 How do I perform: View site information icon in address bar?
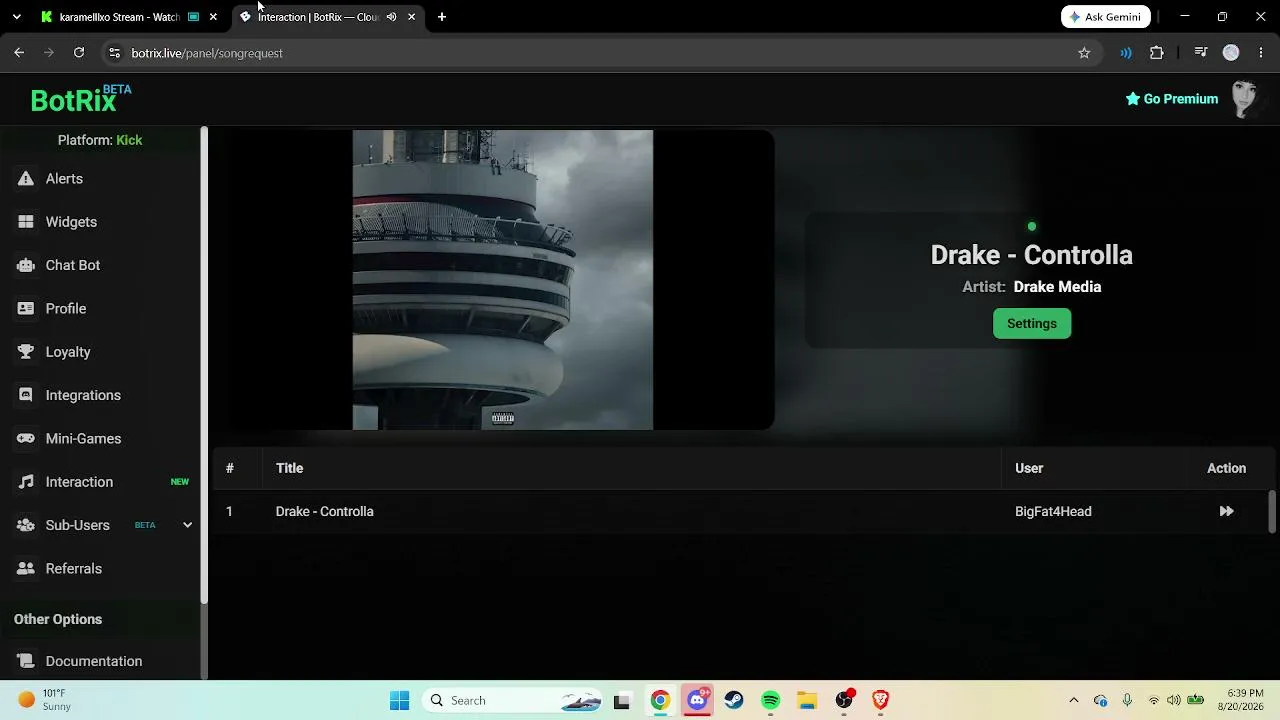pos(114,53)
